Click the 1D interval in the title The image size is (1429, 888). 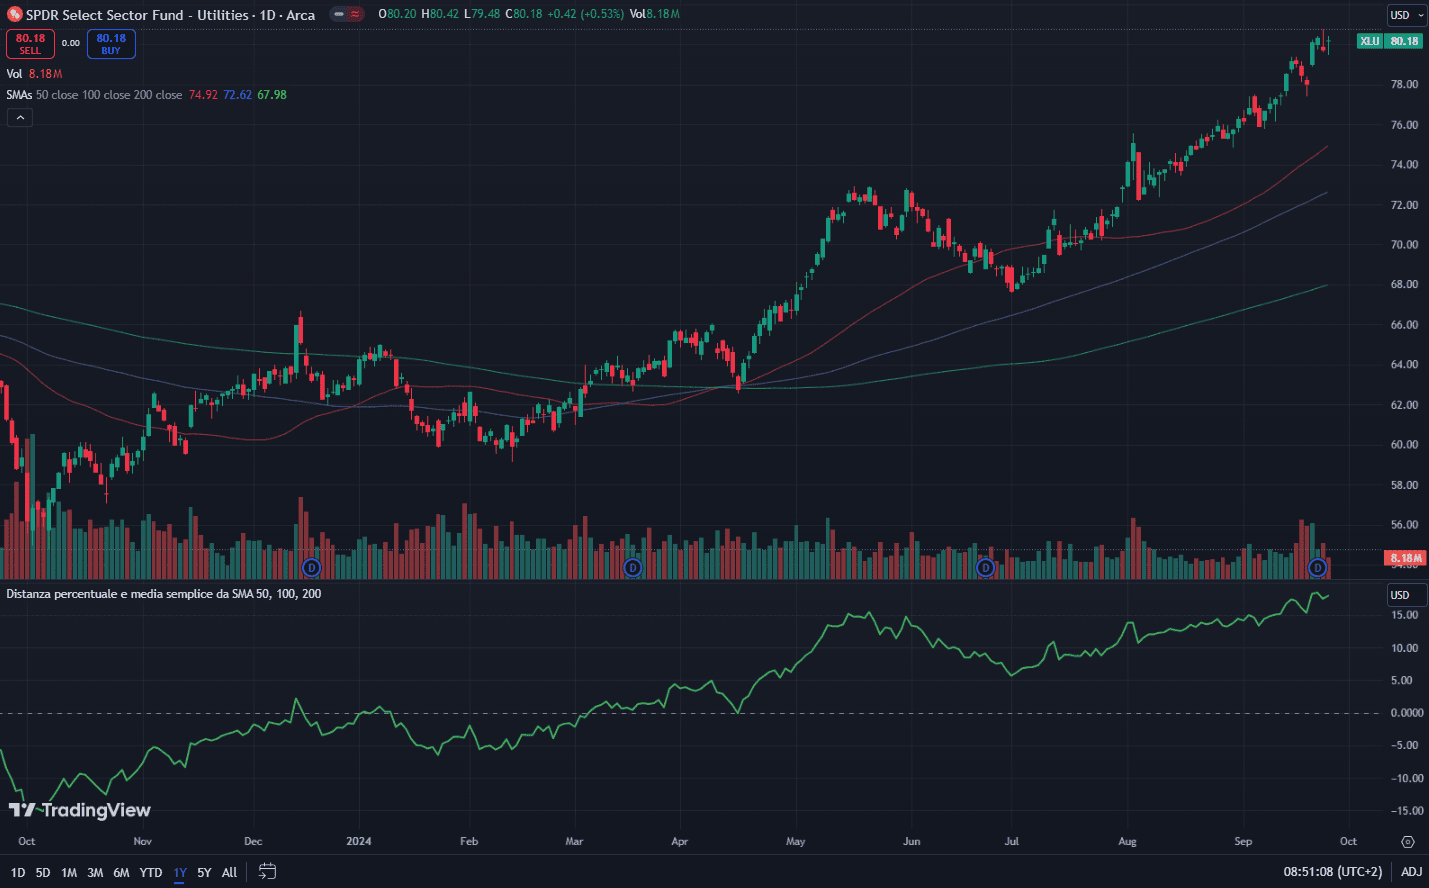click(x=268, y=15)
